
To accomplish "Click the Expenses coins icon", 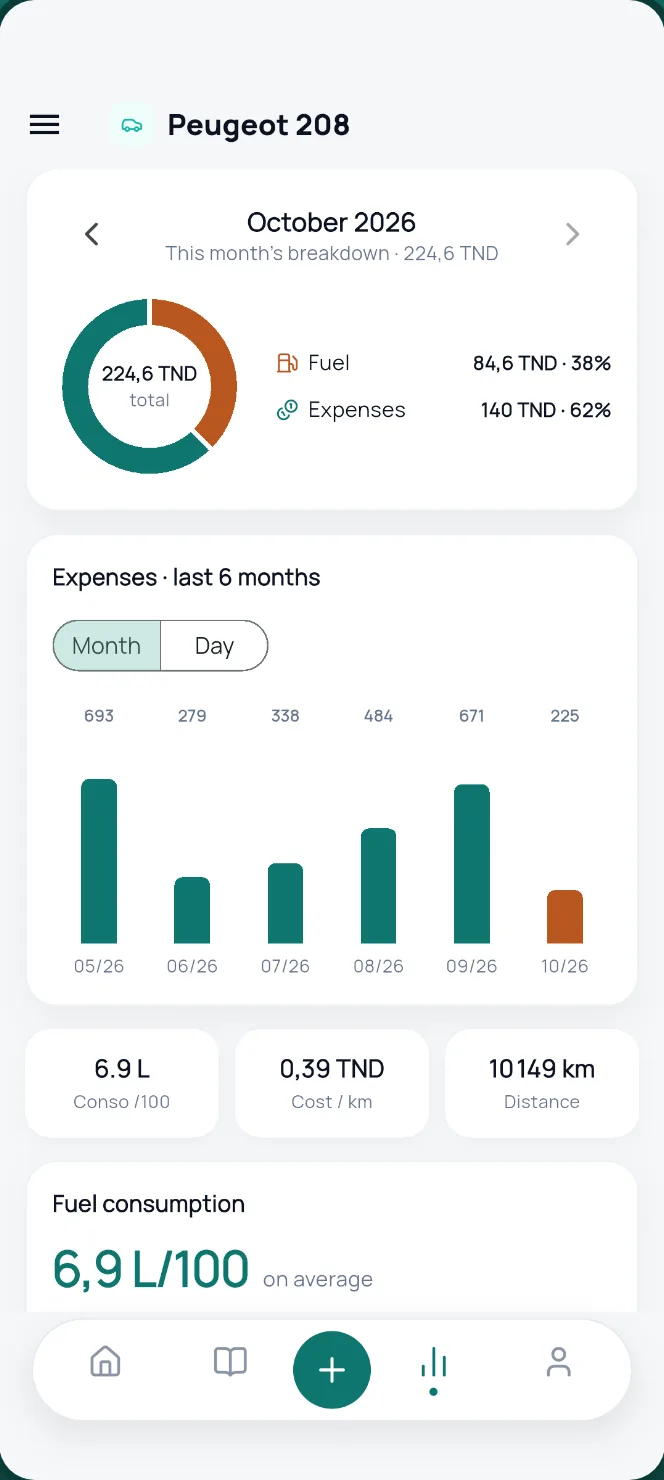I will click(x=287, y=409).
